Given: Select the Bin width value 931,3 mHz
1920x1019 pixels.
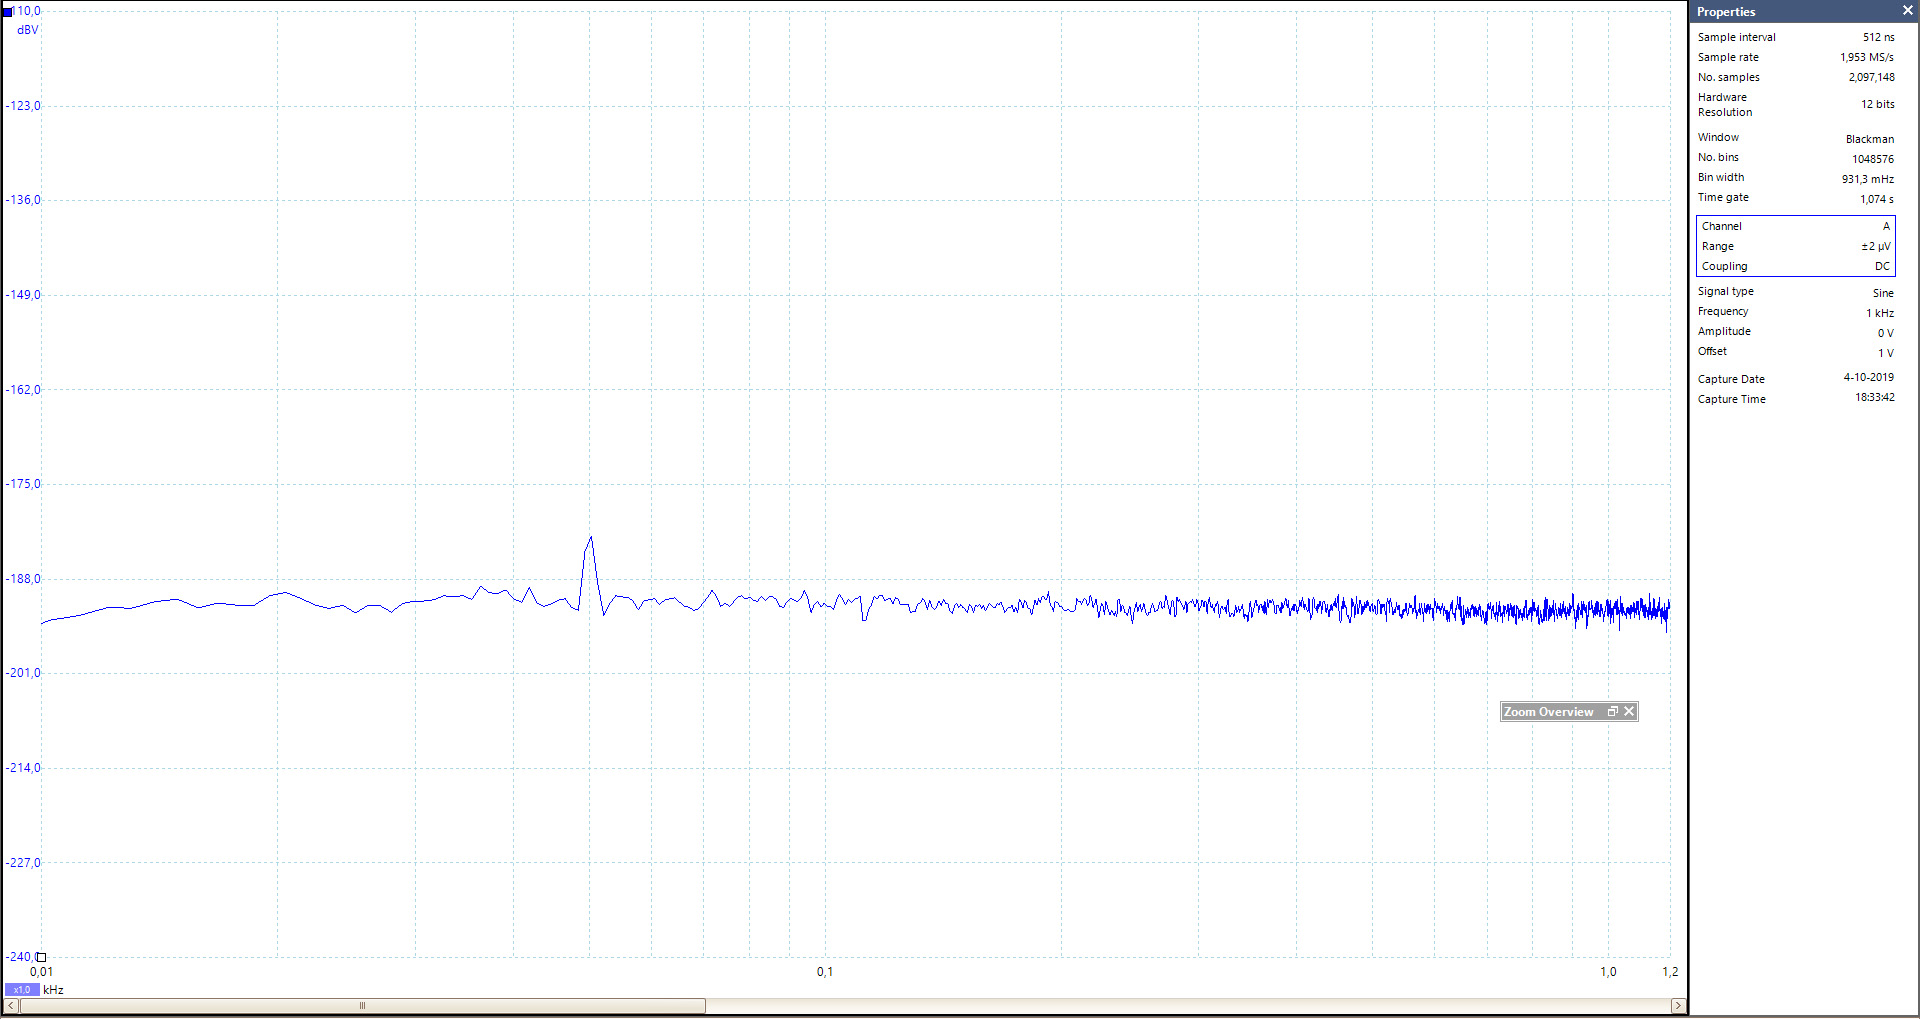Looking at the screenshot, I should 1868,179.
